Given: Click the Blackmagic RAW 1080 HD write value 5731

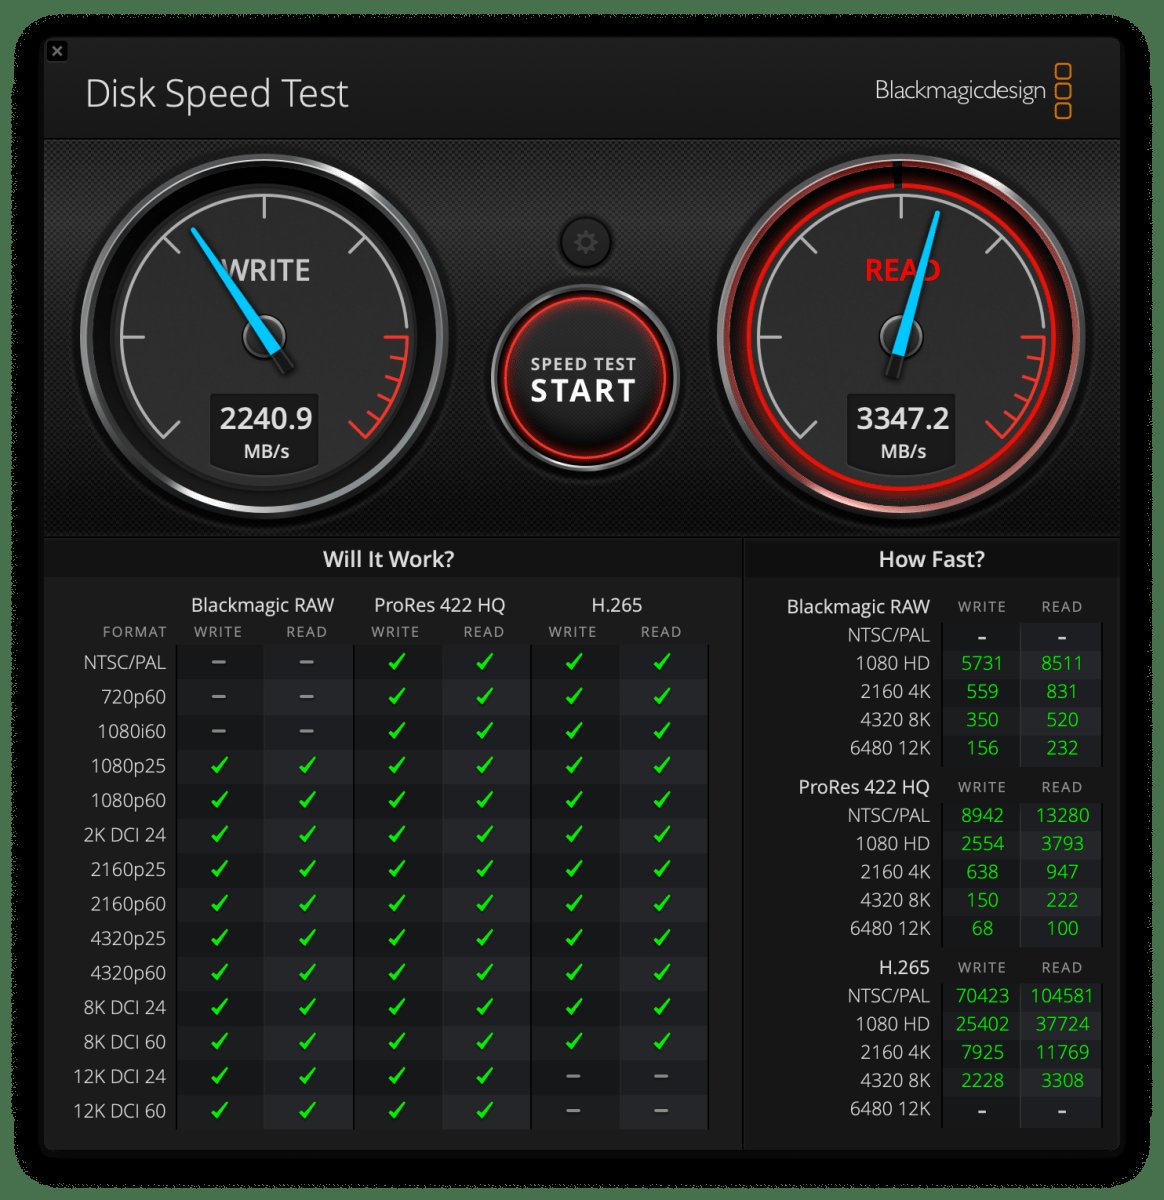Looking at the screenshot, I should [x=981, y=663].
